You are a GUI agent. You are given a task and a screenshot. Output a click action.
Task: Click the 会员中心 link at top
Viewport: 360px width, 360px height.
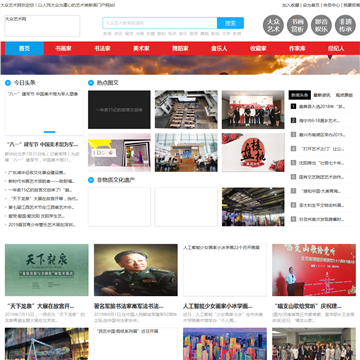[x=332, y=5]
